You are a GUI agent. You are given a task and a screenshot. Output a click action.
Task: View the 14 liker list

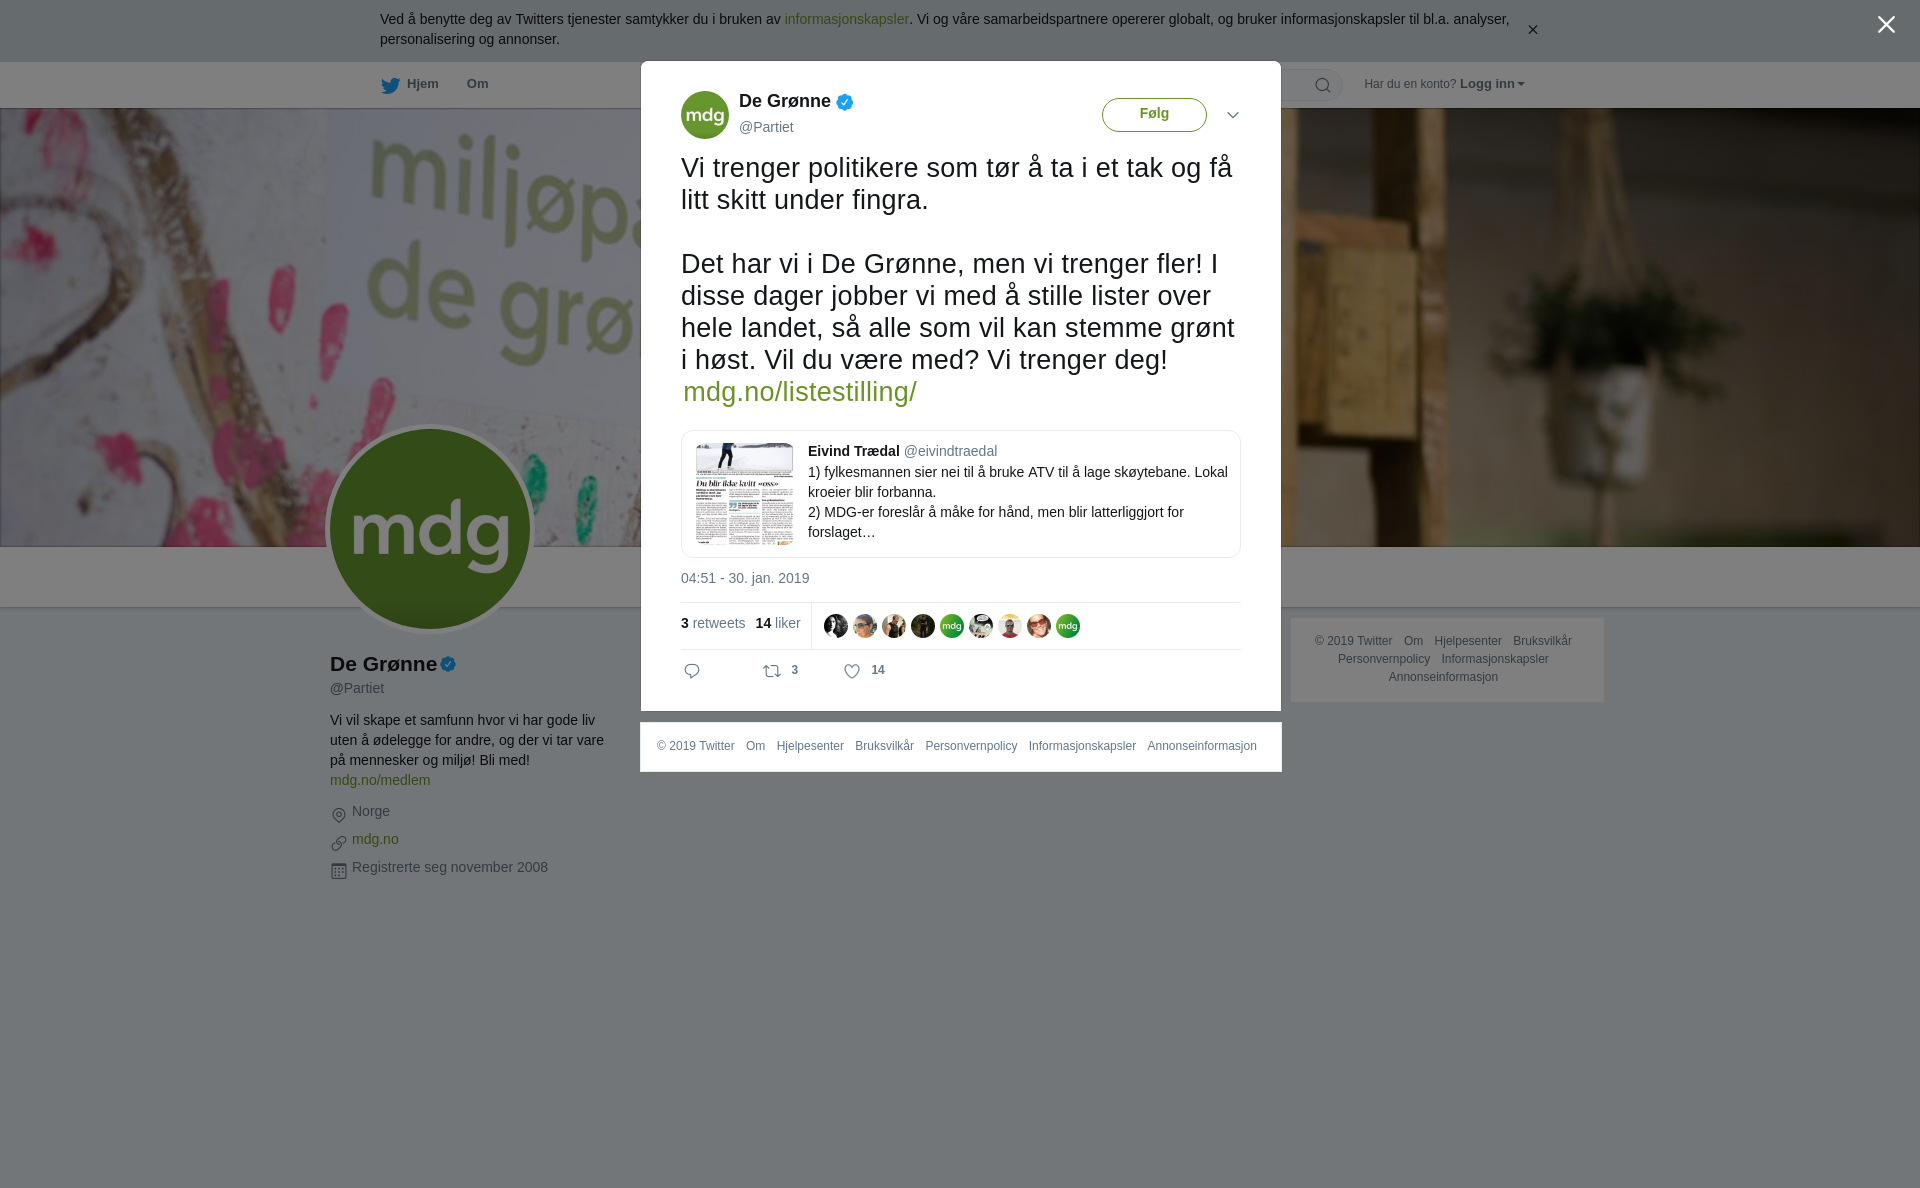778,623
